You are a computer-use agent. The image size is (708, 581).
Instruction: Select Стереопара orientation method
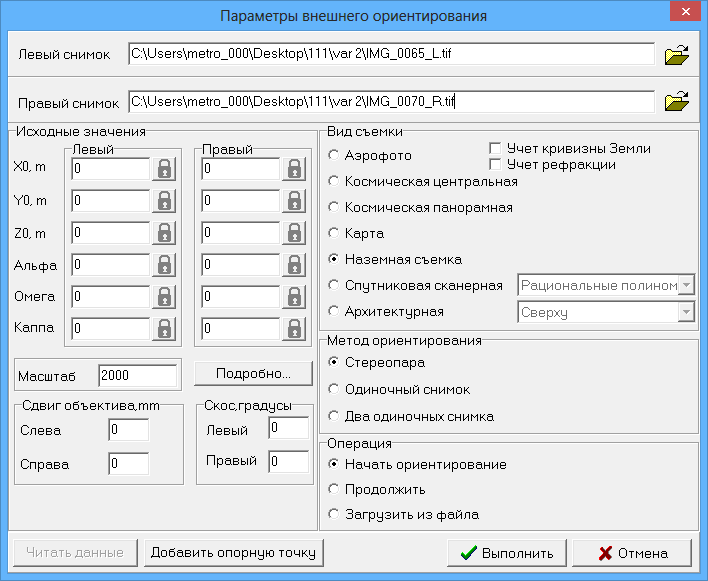pos(334,362)
